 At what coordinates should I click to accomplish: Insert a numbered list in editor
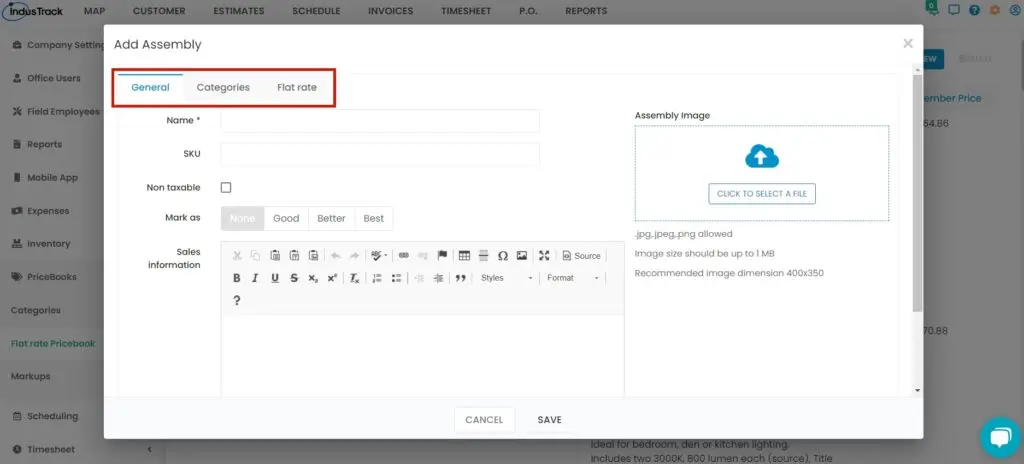pos(377,278)
